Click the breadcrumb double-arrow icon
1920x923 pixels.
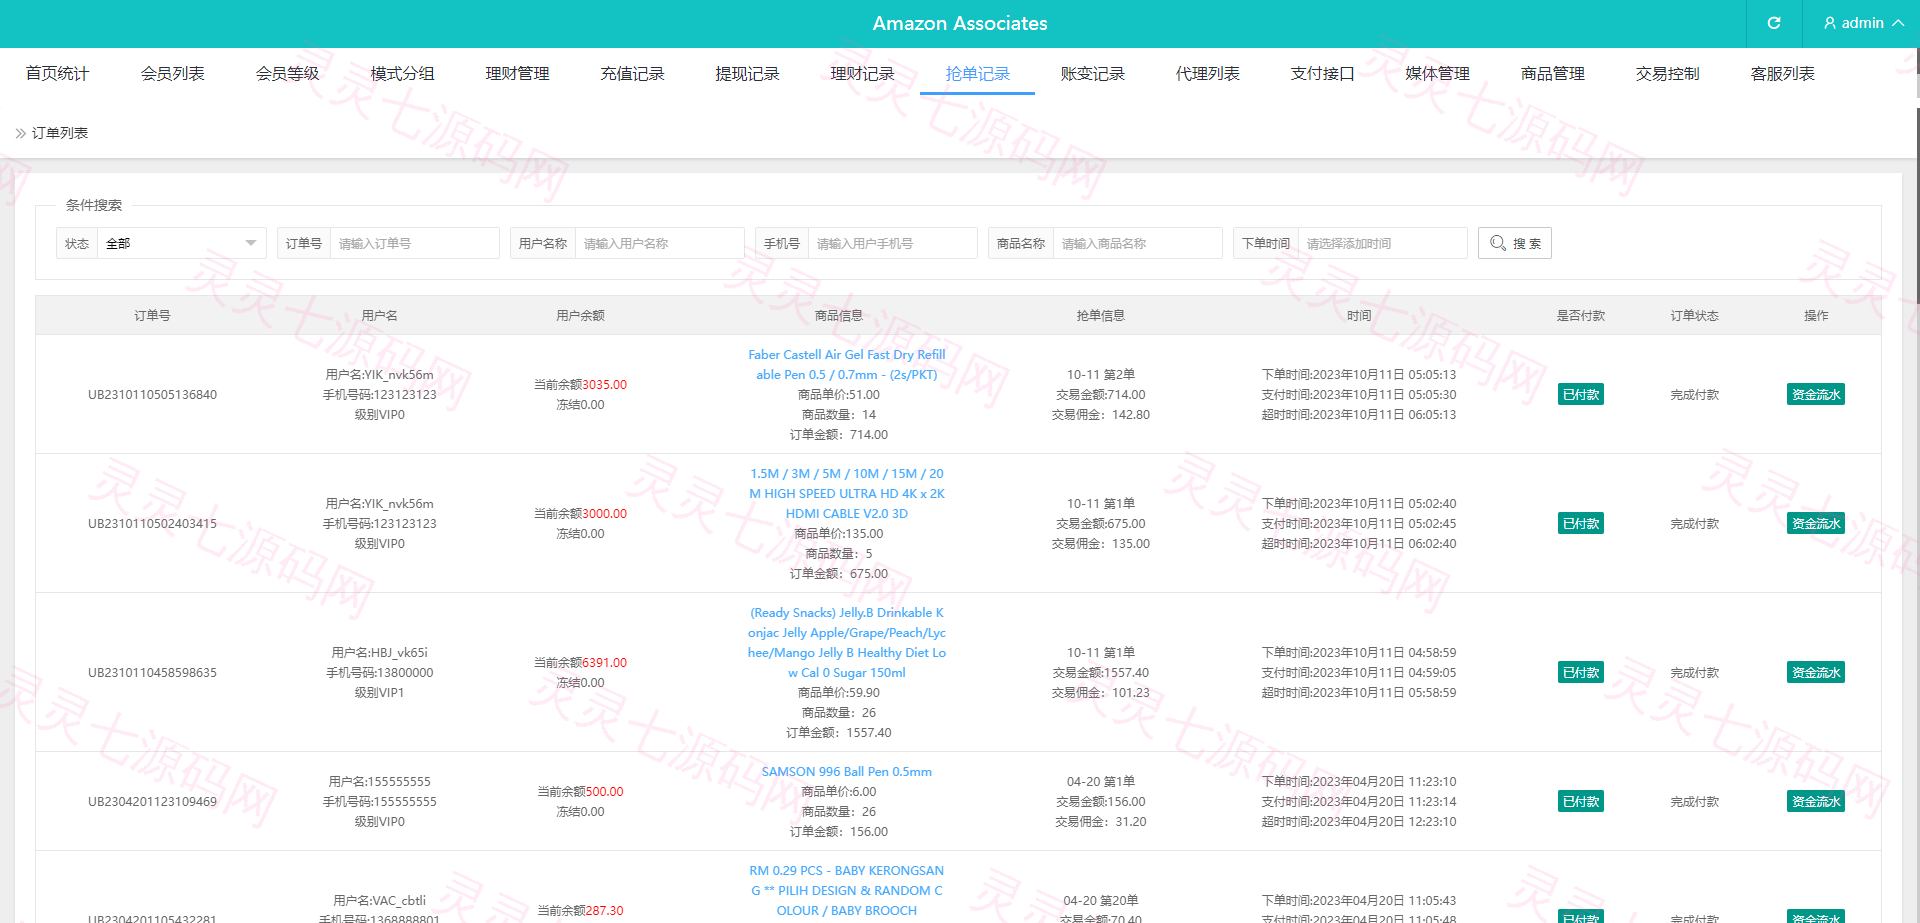click(x=20, y=133)
